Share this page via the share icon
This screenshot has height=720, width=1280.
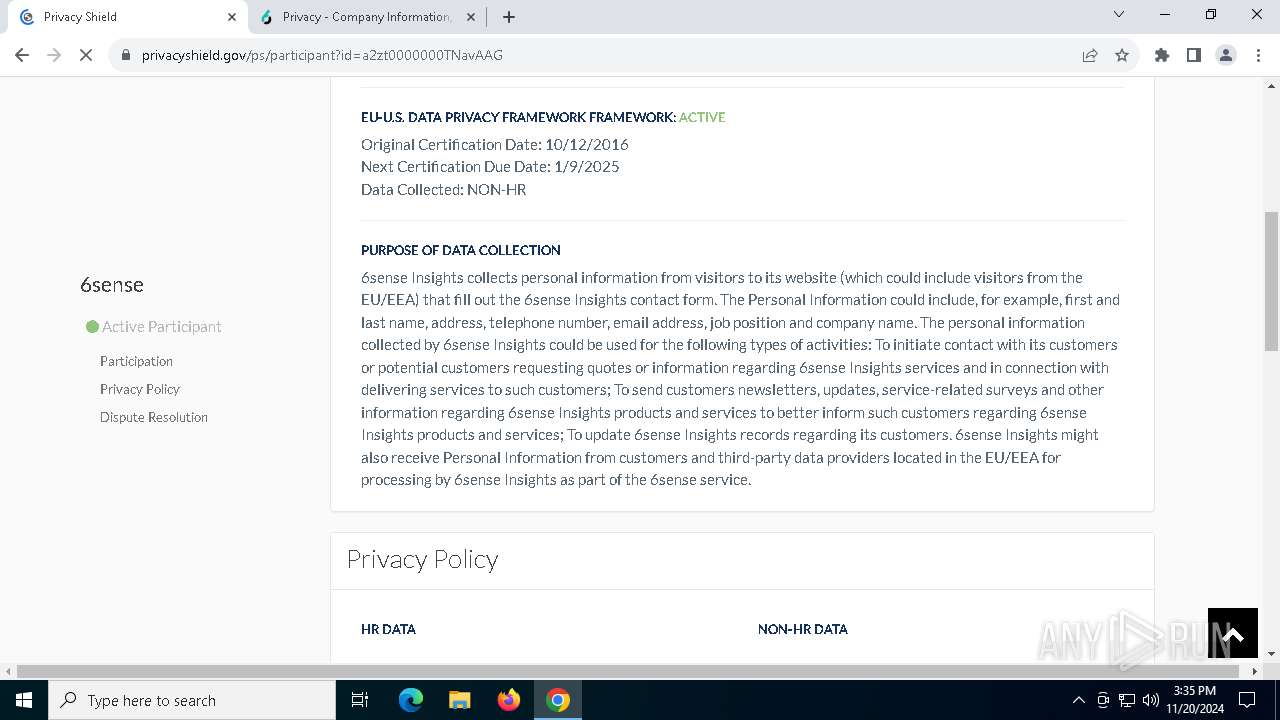(1090, 55)
